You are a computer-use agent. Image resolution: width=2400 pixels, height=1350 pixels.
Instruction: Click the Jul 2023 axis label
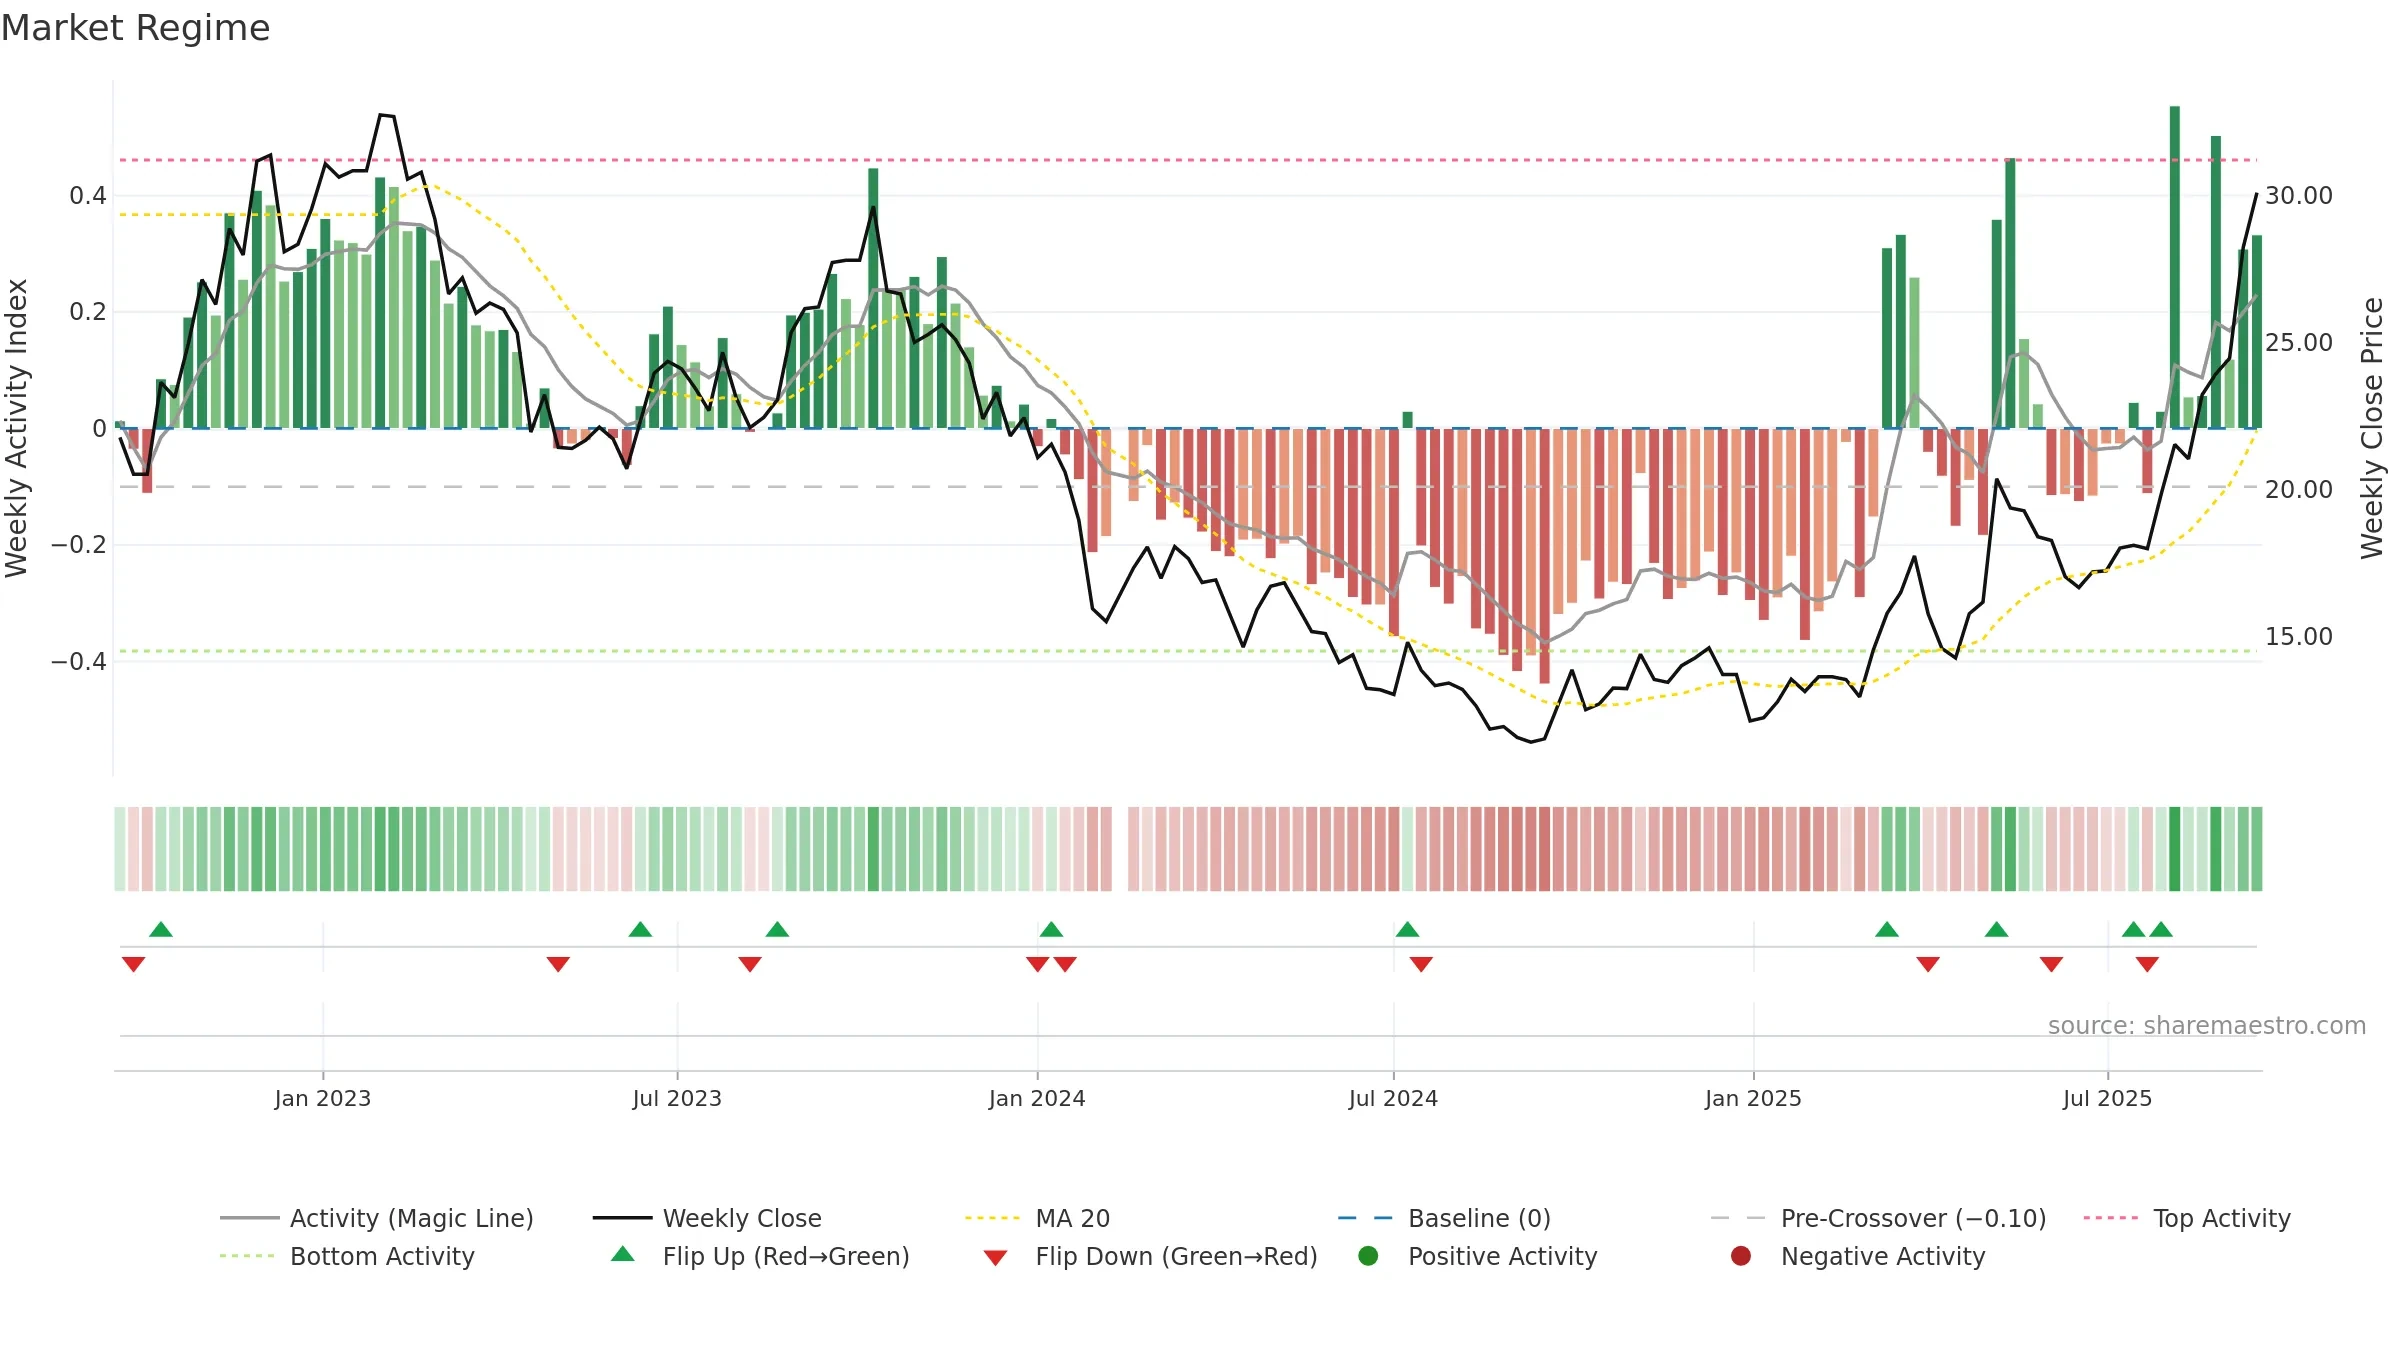click(x=677, y=1098)
